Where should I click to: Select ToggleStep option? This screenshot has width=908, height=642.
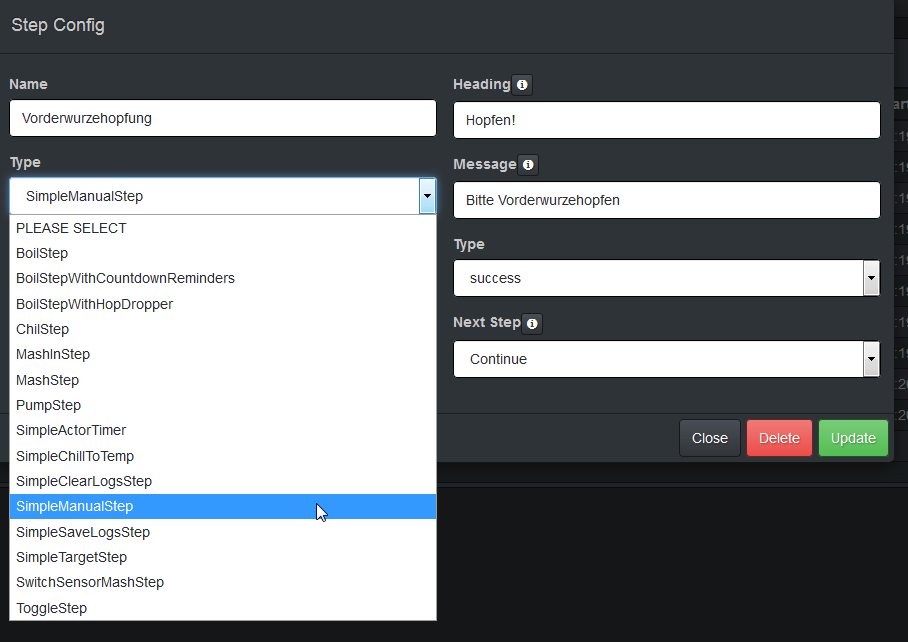pos(51,608)
